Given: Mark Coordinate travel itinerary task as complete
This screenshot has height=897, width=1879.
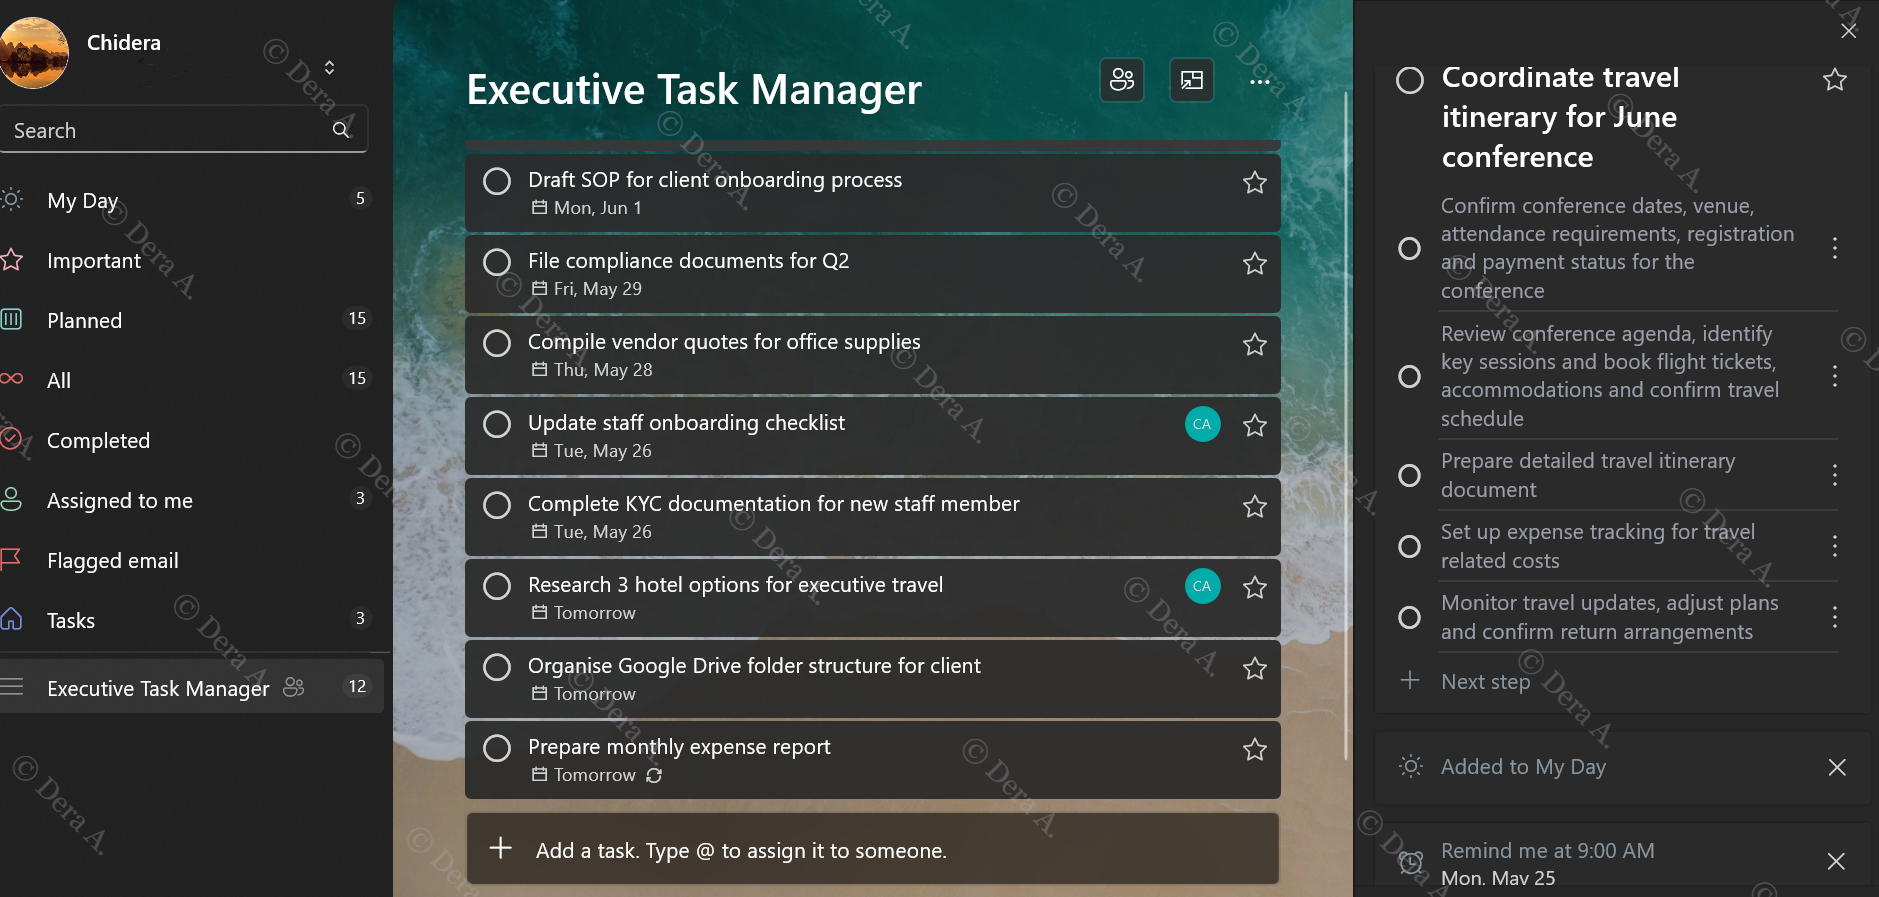Looking at the screenshot, I should (1410, 80).
